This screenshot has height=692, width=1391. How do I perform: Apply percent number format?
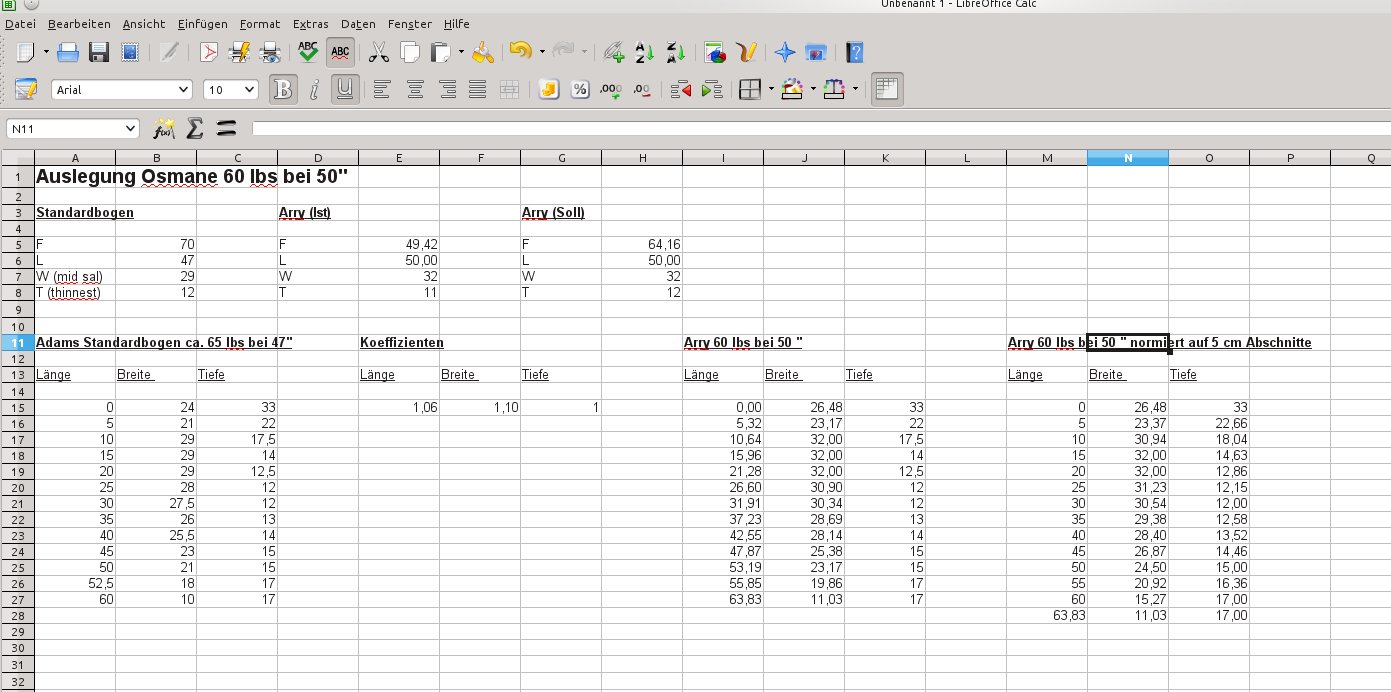tap(579, 90)
